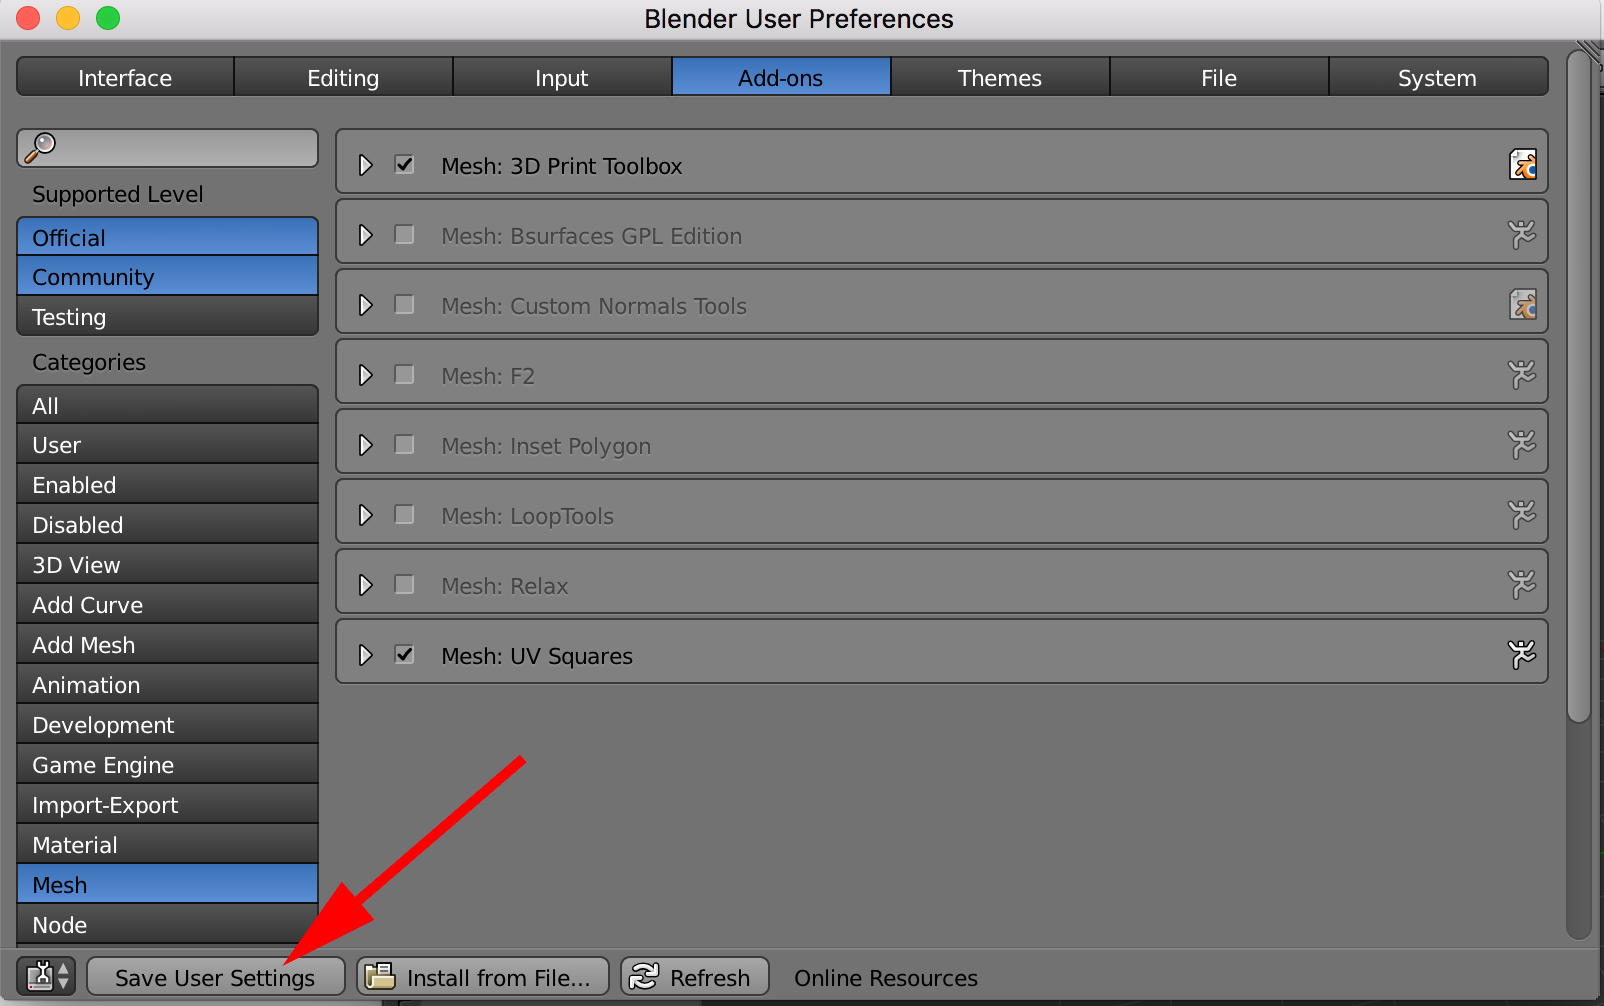Click the magnifier icon in search field

pos(40,147)
